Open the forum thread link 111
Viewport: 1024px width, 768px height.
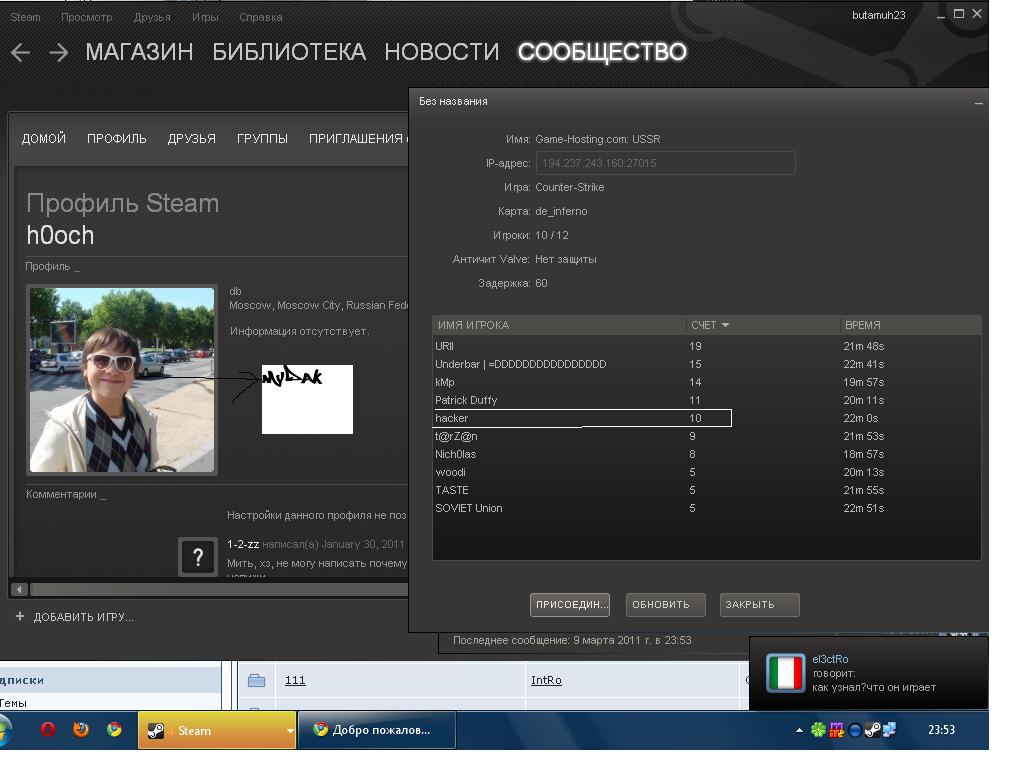[x=295, y=680]
